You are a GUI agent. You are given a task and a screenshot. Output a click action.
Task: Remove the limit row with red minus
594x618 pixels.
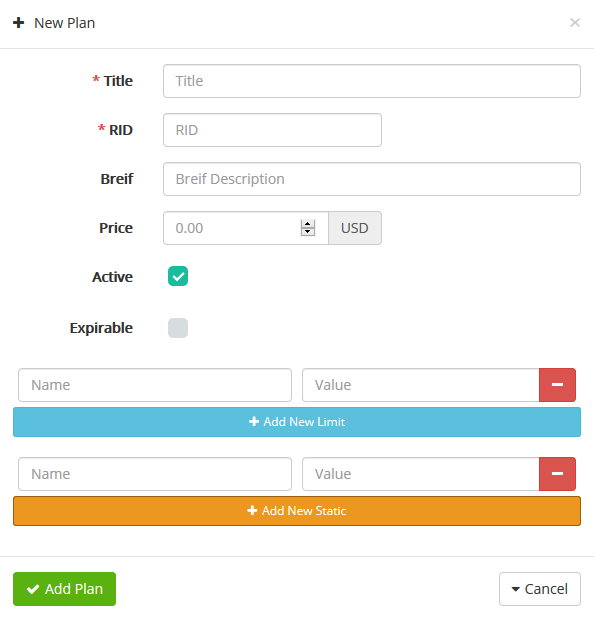(x=557, y=385)
